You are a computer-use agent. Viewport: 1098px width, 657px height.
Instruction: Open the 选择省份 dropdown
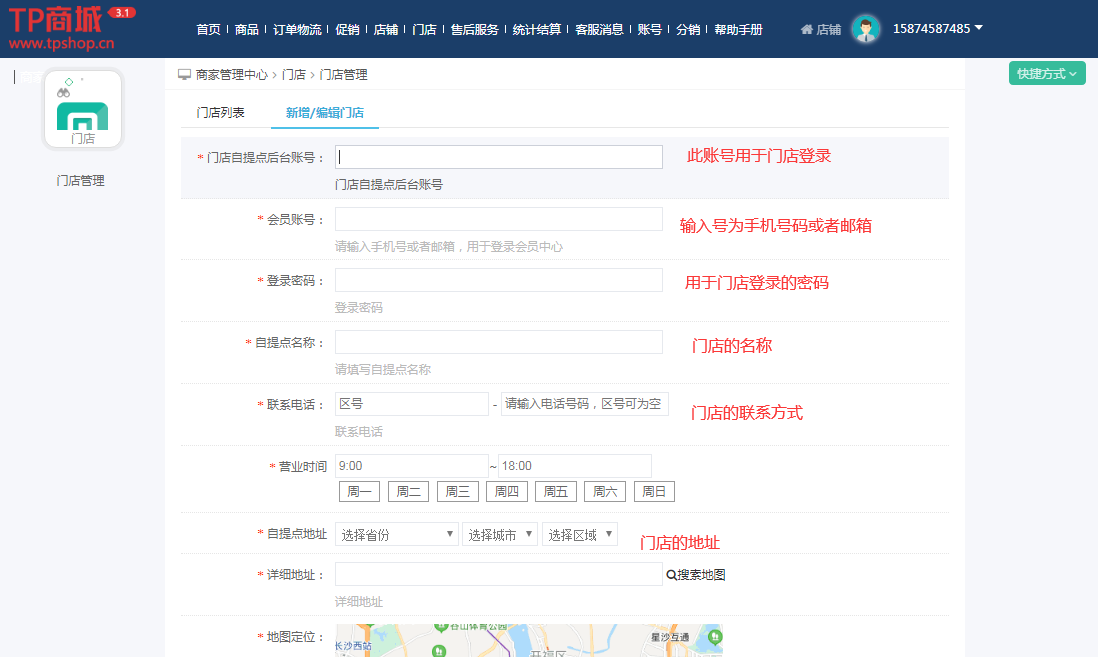pyautogui.click(x=396, y=535)
